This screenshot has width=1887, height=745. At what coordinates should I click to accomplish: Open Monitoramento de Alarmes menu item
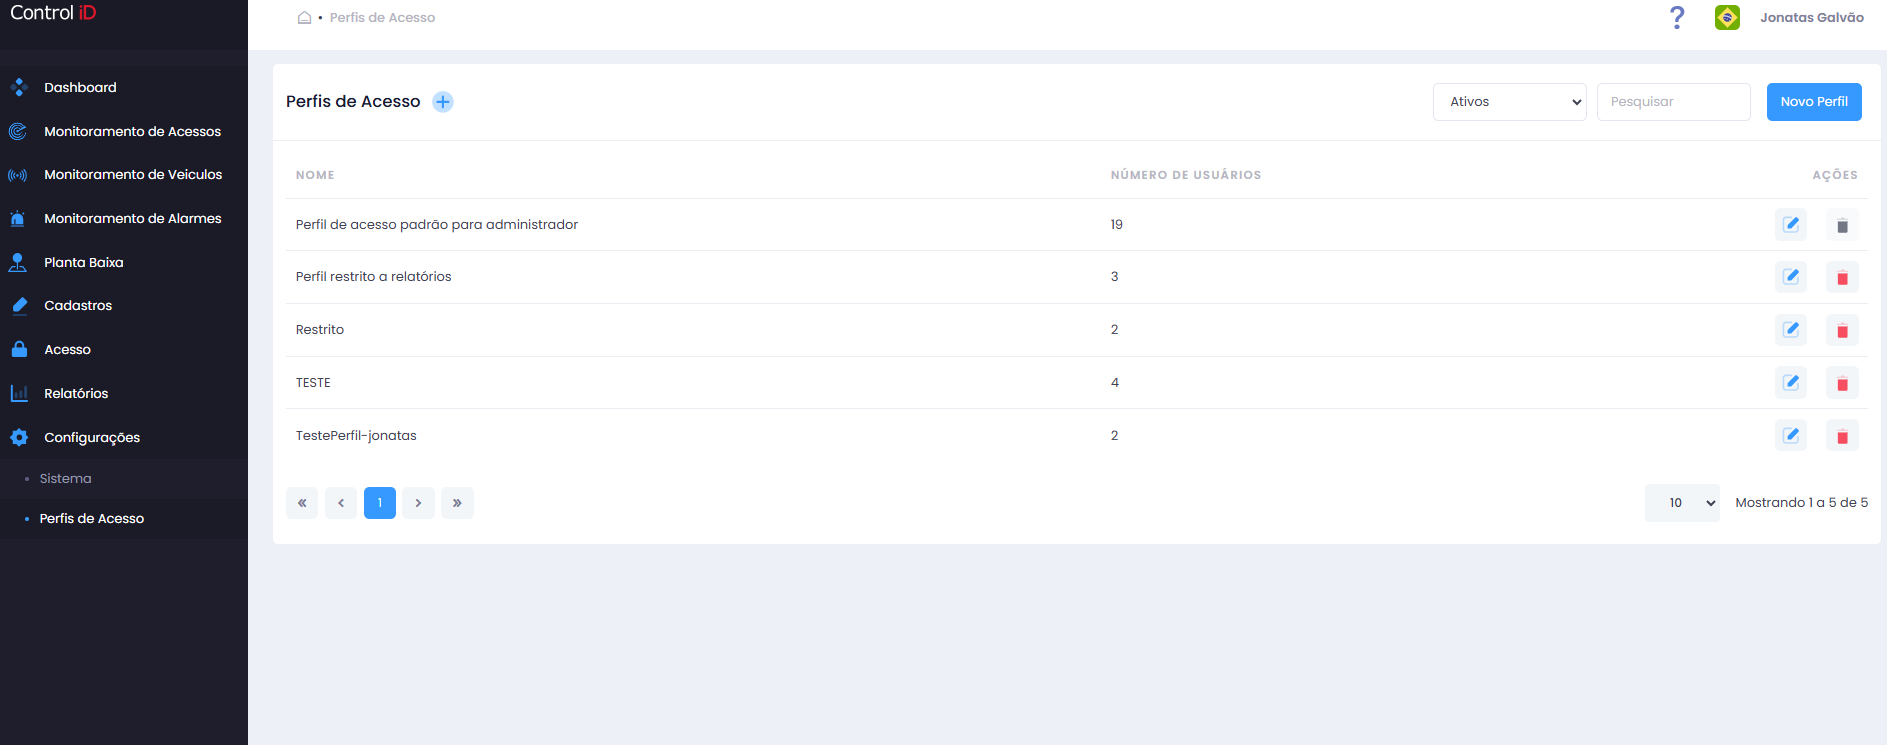(133, 218)
